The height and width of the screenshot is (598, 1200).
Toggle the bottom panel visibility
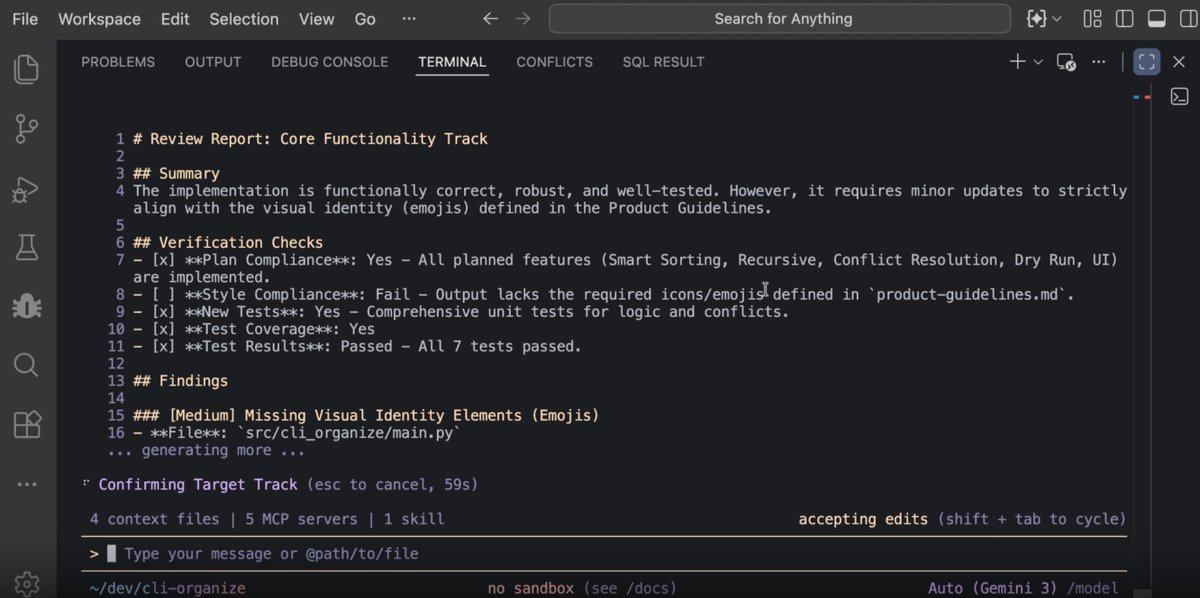(x=1156, y=19)
